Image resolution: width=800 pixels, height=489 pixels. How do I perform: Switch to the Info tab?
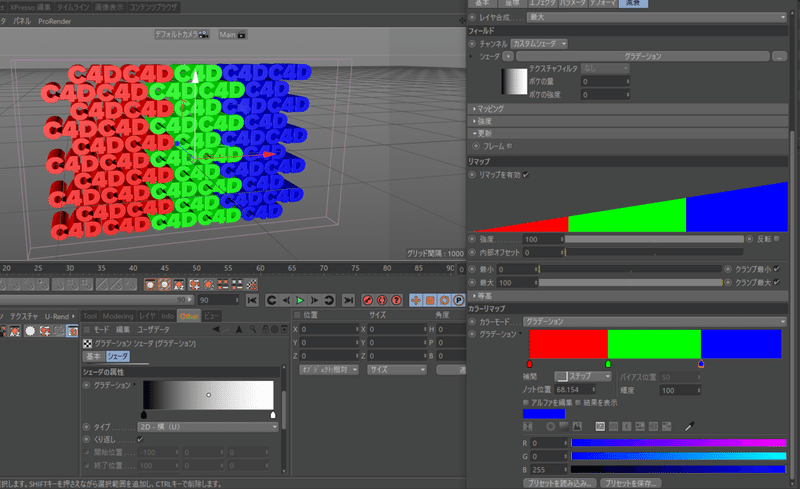[167, 316]
